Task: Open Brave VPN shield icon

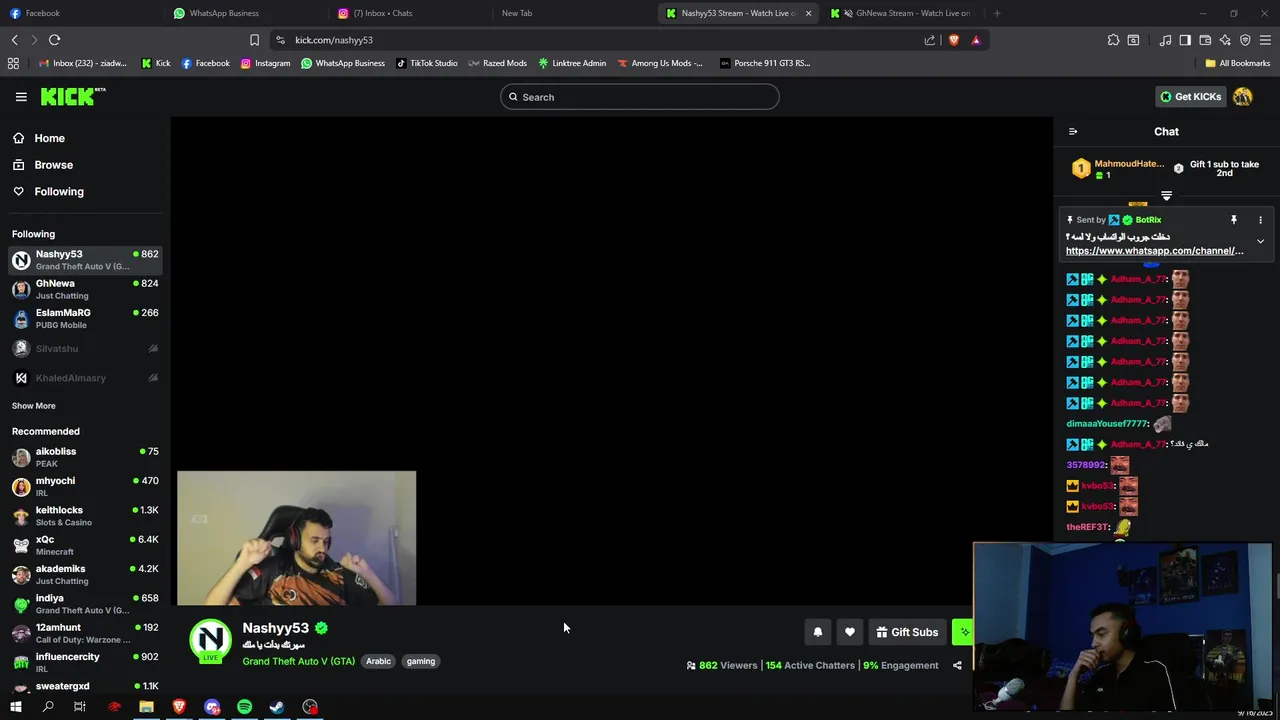Action: 1245,40
